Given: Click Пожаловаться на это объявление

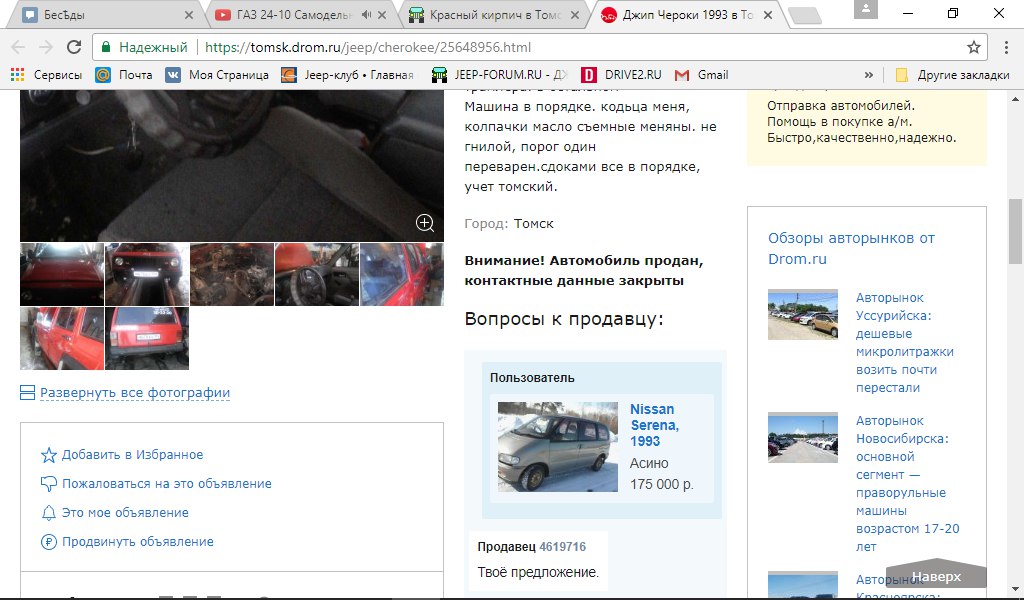Looking at the screenshot, I should tap(167, 484).
